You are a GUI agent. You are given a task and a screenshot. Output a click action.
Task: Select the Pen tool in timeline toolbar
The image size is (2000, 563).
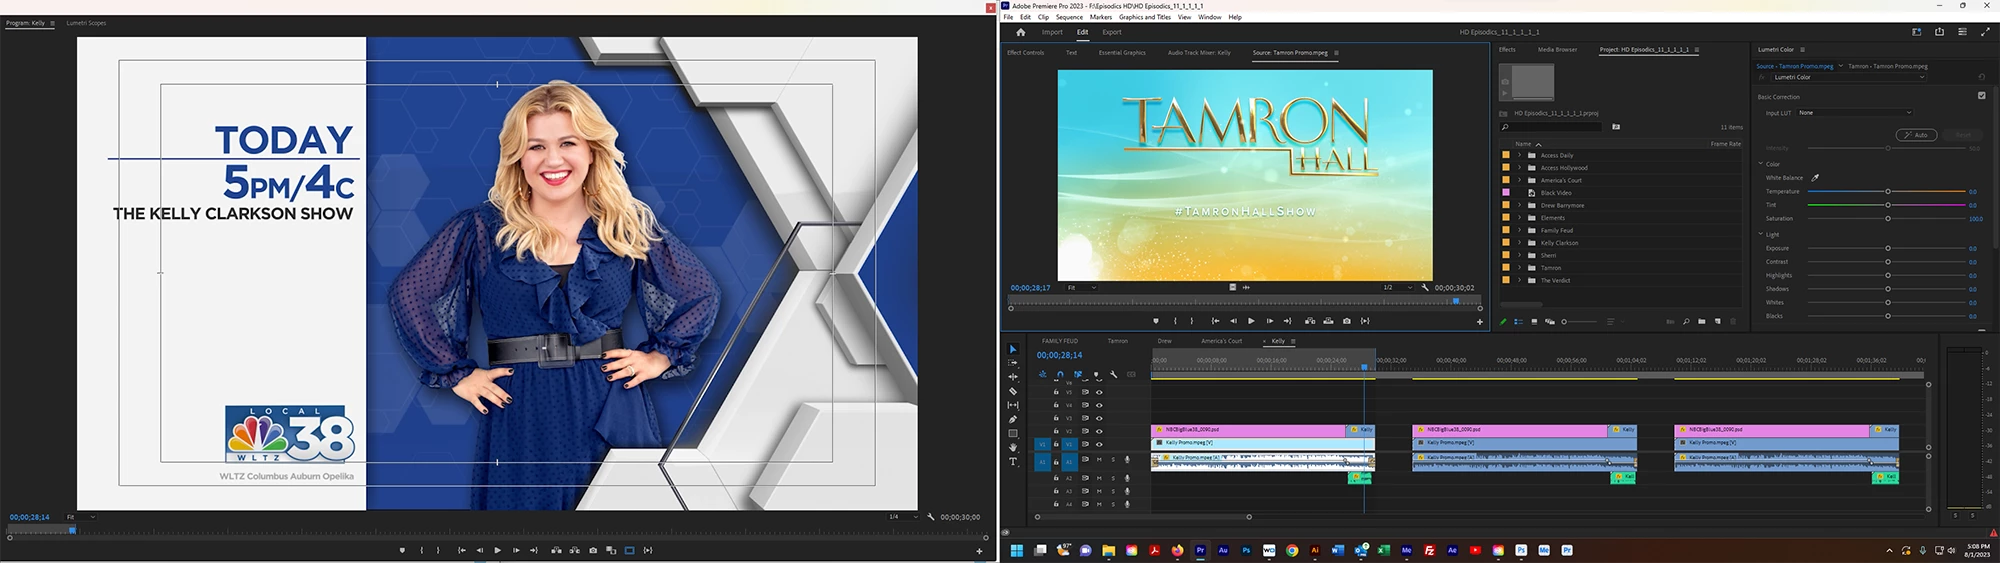point(1013,419)
